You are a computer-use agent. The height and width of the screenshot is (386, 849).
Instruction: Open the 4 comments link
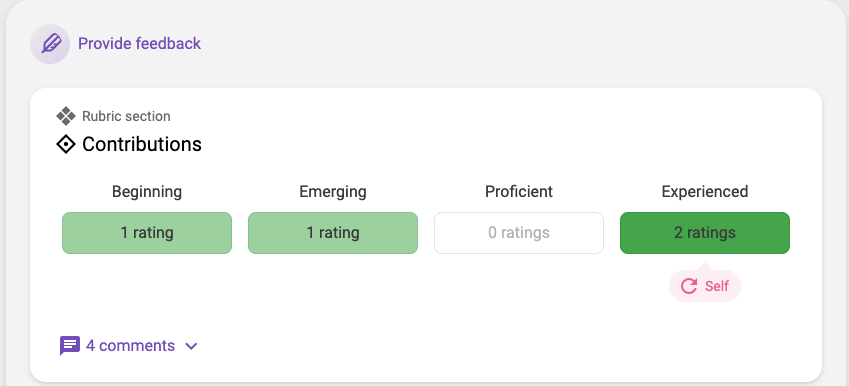point(130,345)
